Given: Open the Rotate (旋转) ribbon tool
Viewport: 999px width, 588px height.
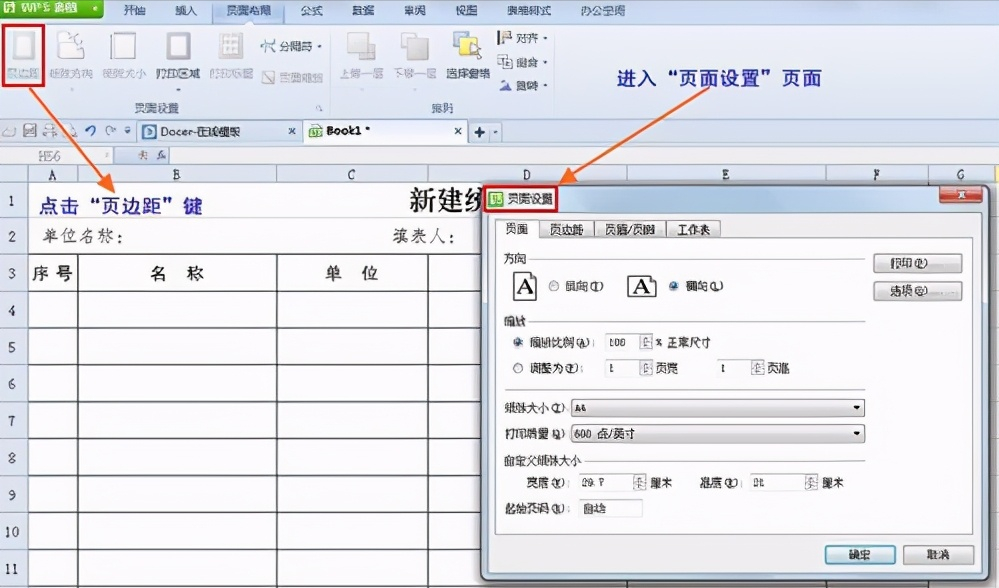Looking at the screenshot, I should pyautogui.click(x=522, y=85).
